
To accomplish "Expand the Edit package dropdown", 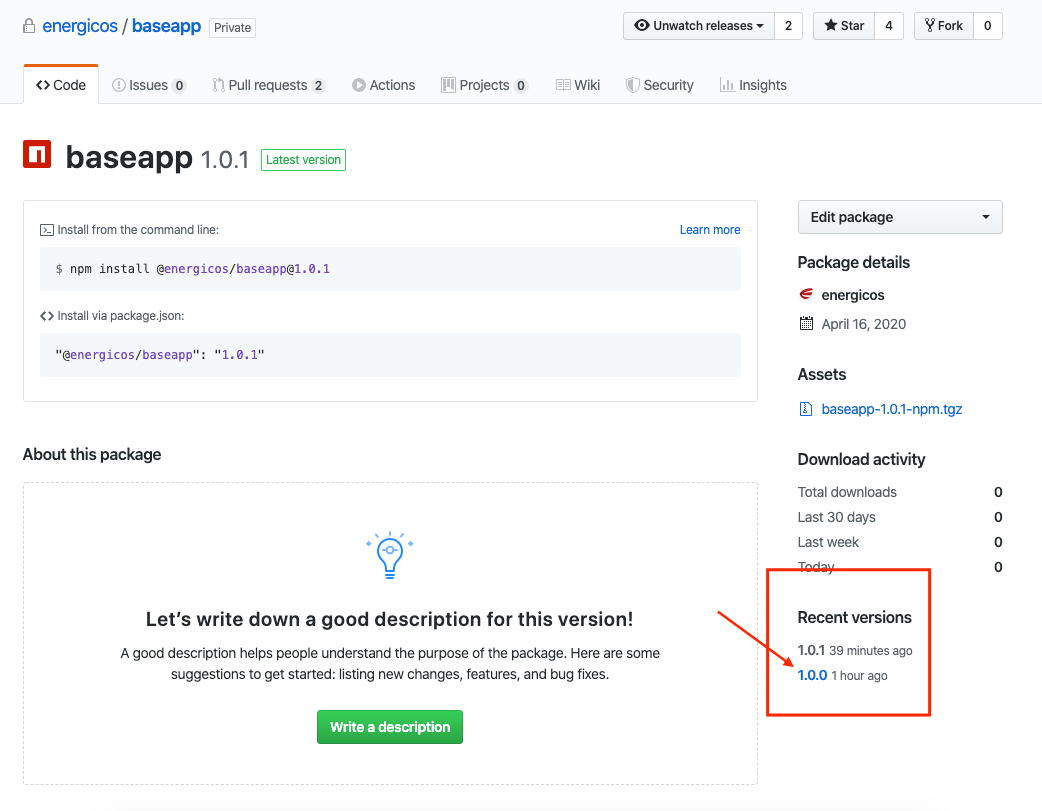I will pos(900,217).
